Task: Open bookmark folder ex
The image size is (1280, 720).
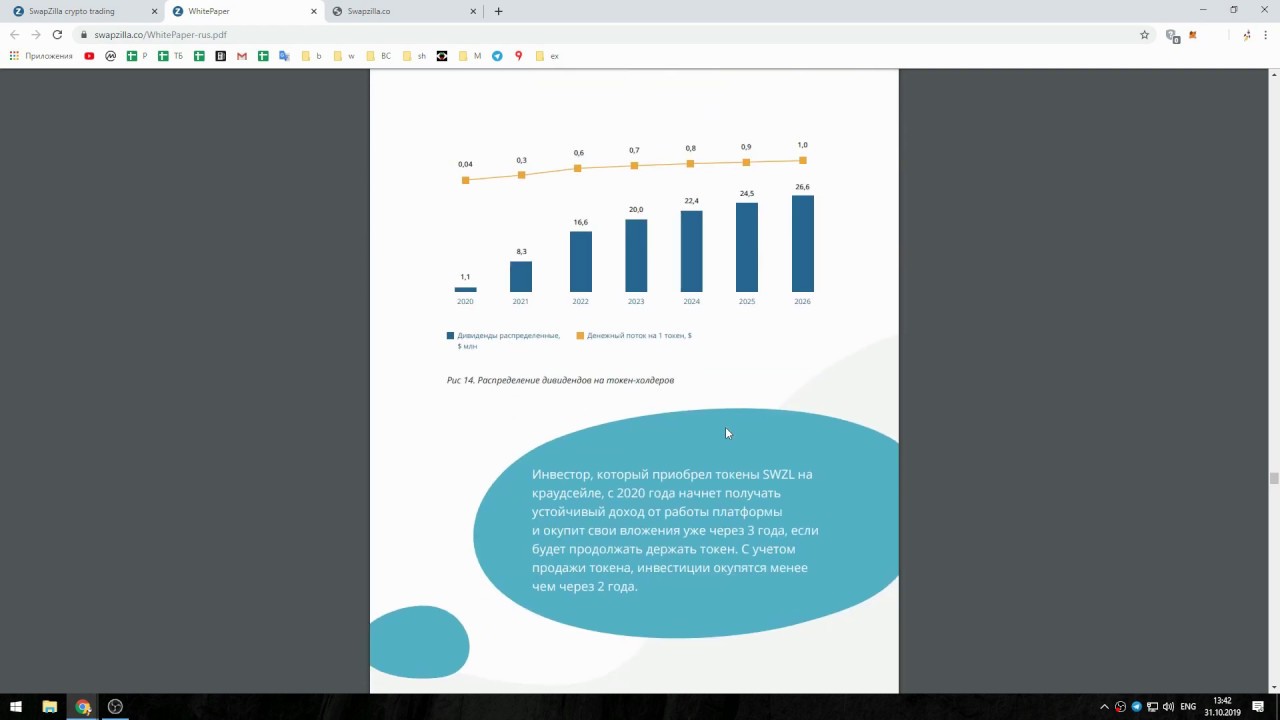Action: pos(547,56)
